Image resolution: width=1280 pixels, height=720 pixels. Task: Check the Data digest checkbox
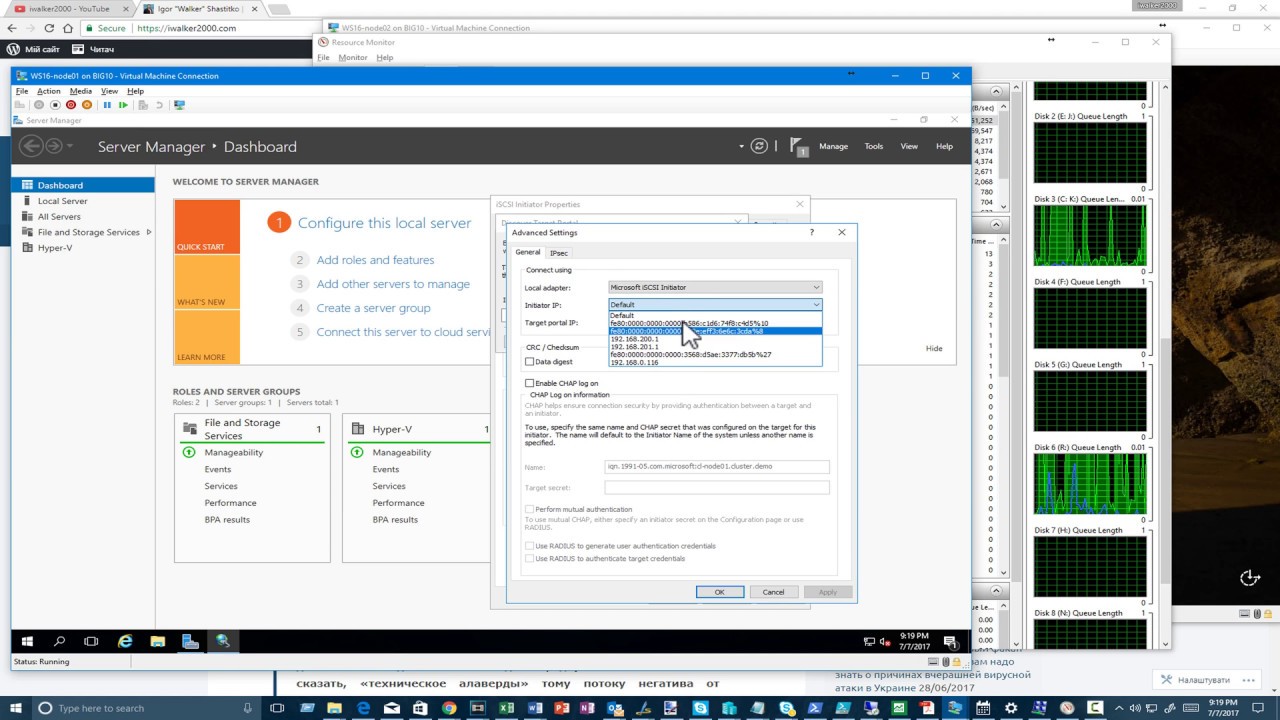tap(530, 362)
